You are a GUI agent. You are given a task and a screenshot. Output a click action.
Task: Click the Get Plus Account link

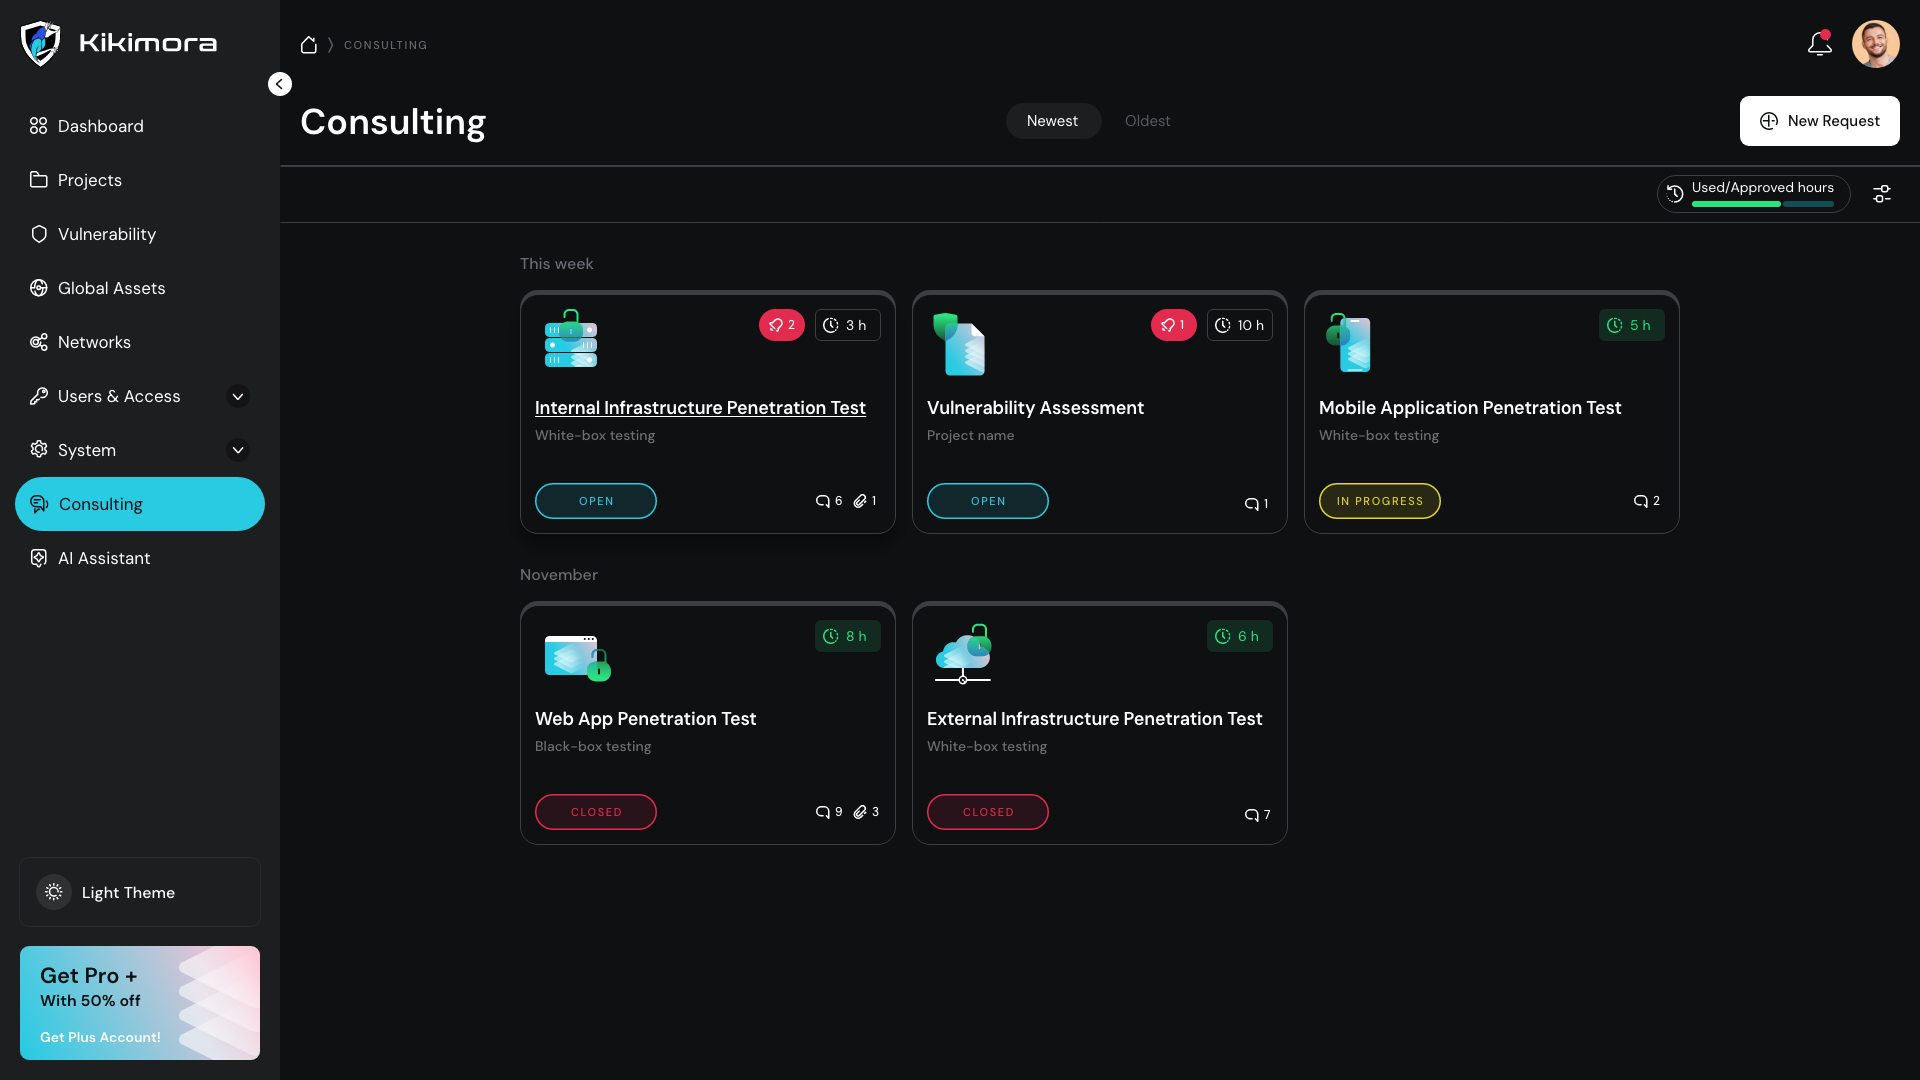pos(100,1037)
